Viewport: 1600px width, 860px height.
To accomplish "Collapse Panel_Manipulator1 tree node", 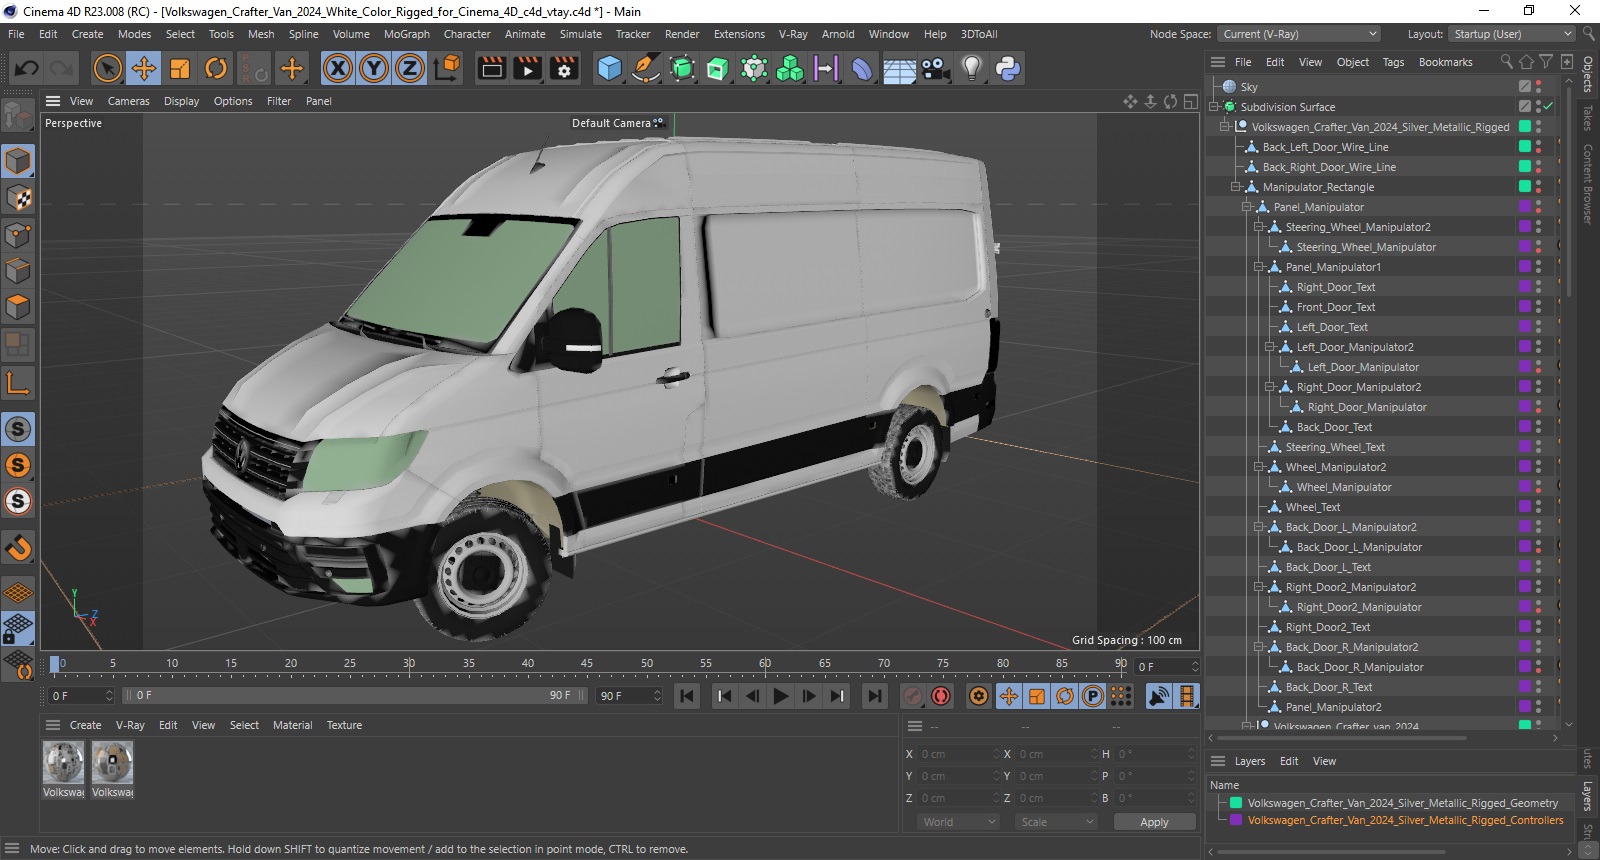I will click(x=1259, y=267).
